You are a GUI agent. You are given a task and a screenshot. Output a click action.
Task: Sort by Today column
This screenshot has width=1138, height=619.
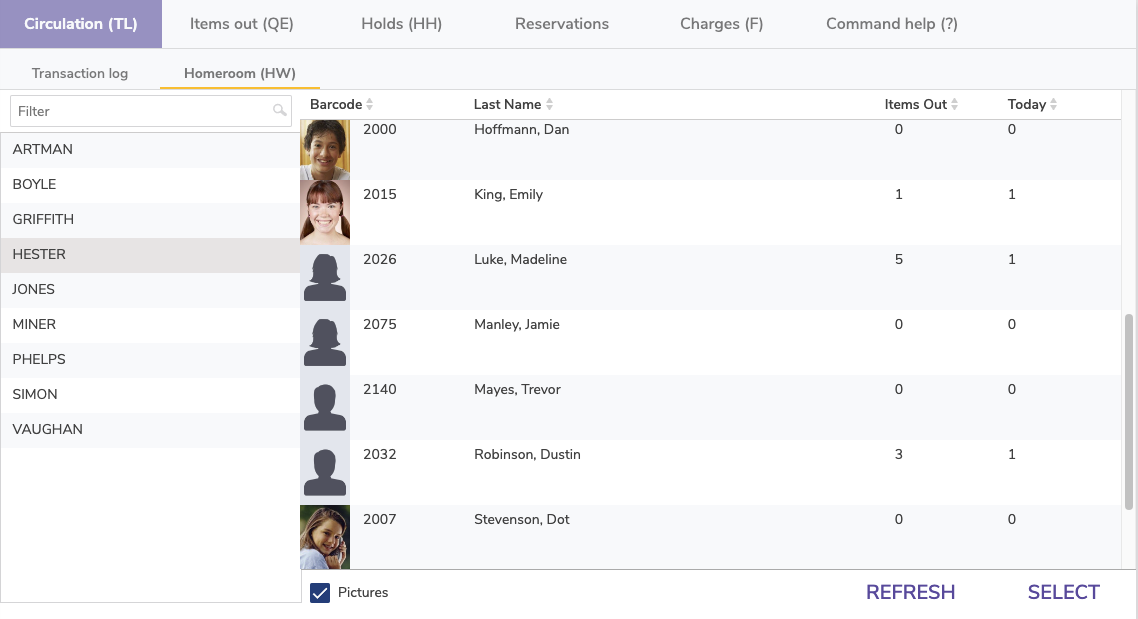1032,105
